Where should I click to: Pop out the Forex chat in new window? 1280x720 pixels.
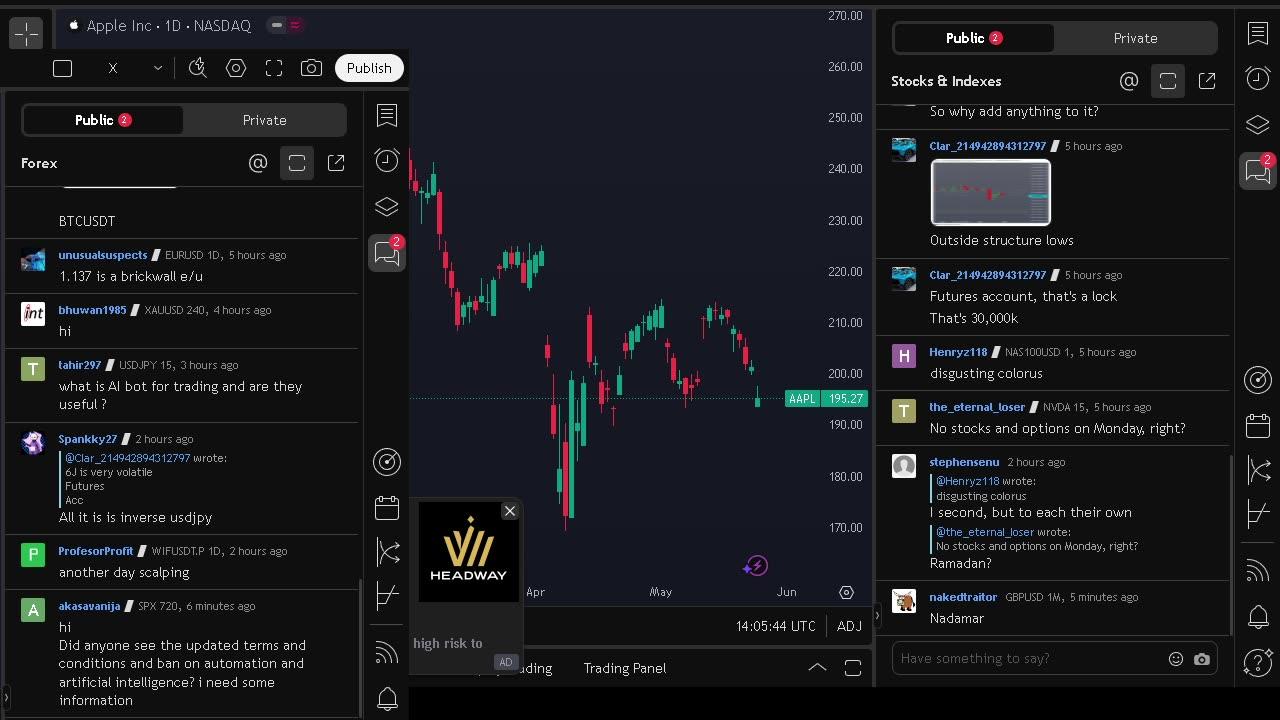coord(336,163)
